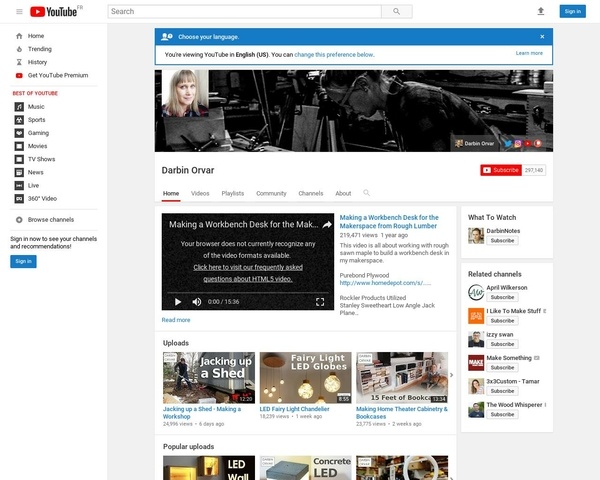The width and height of the screenshot is (600, 480).
Task: Open Trending from the sidebar
Action: pyautogui.click(x=40, y=49)
